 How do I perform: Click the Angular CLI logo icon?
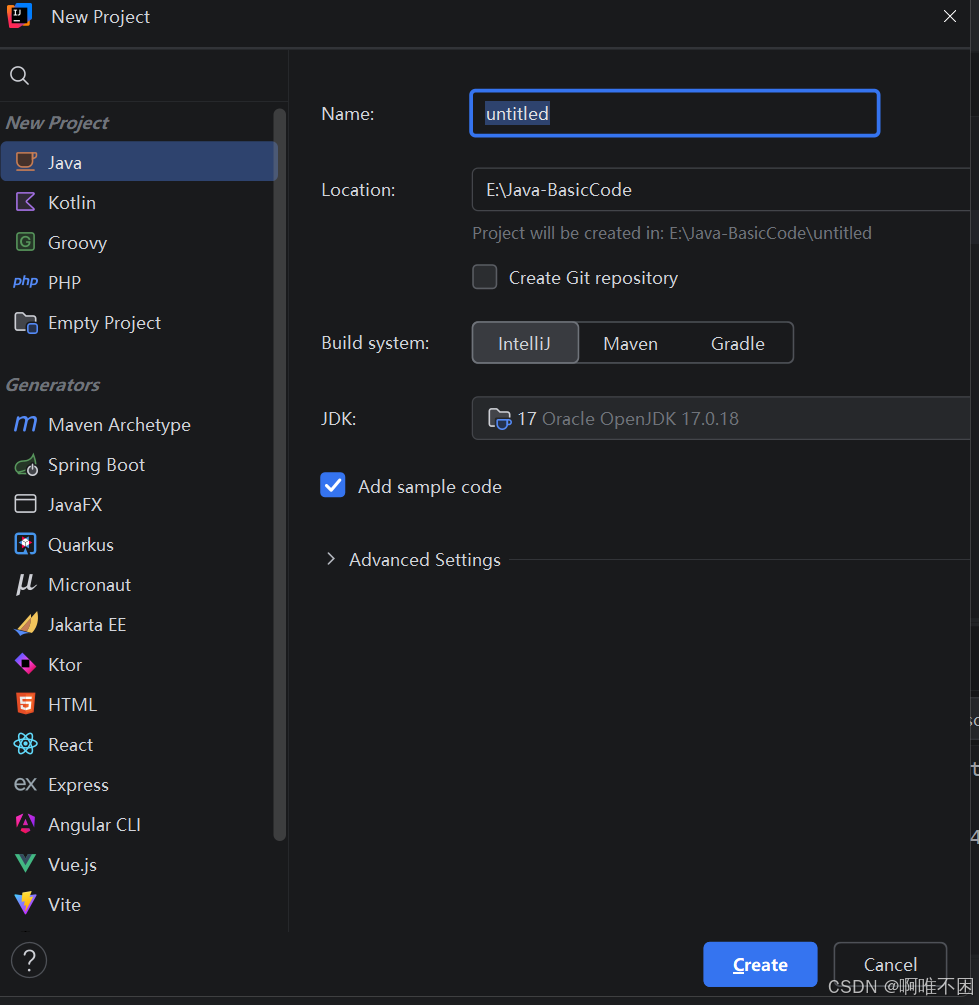click(26, 824)
